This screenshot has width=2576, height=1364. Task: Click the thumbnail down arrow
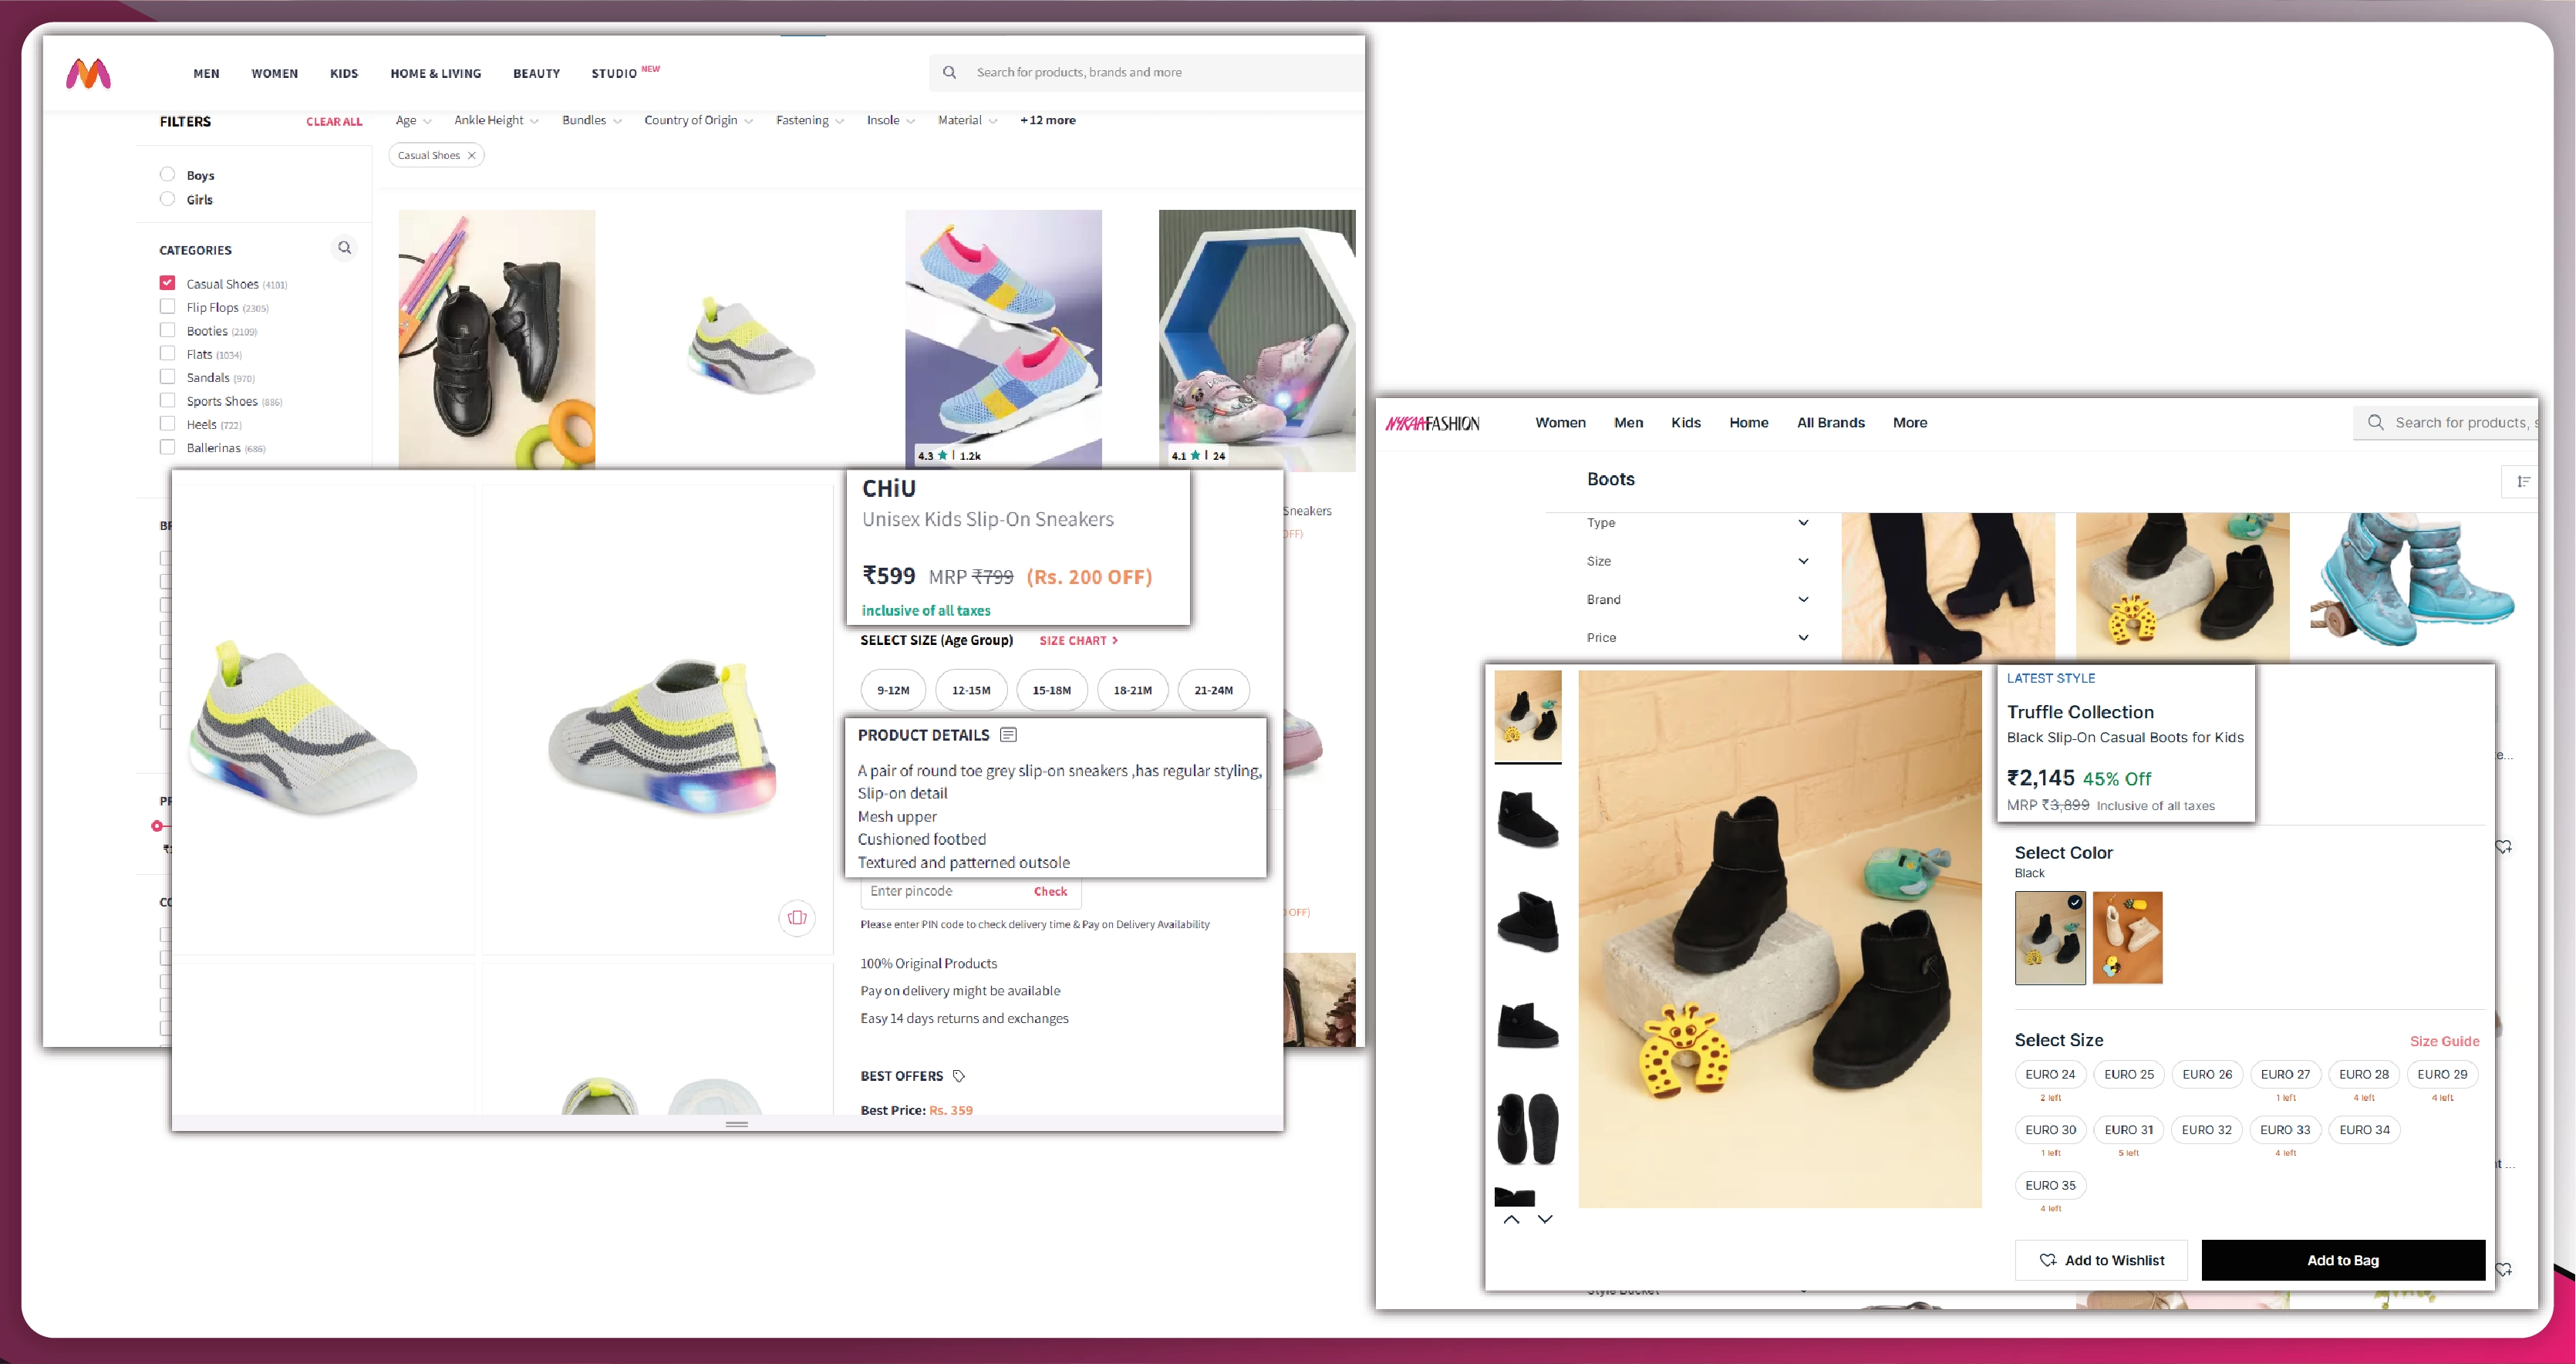tap(1545, 1219)
